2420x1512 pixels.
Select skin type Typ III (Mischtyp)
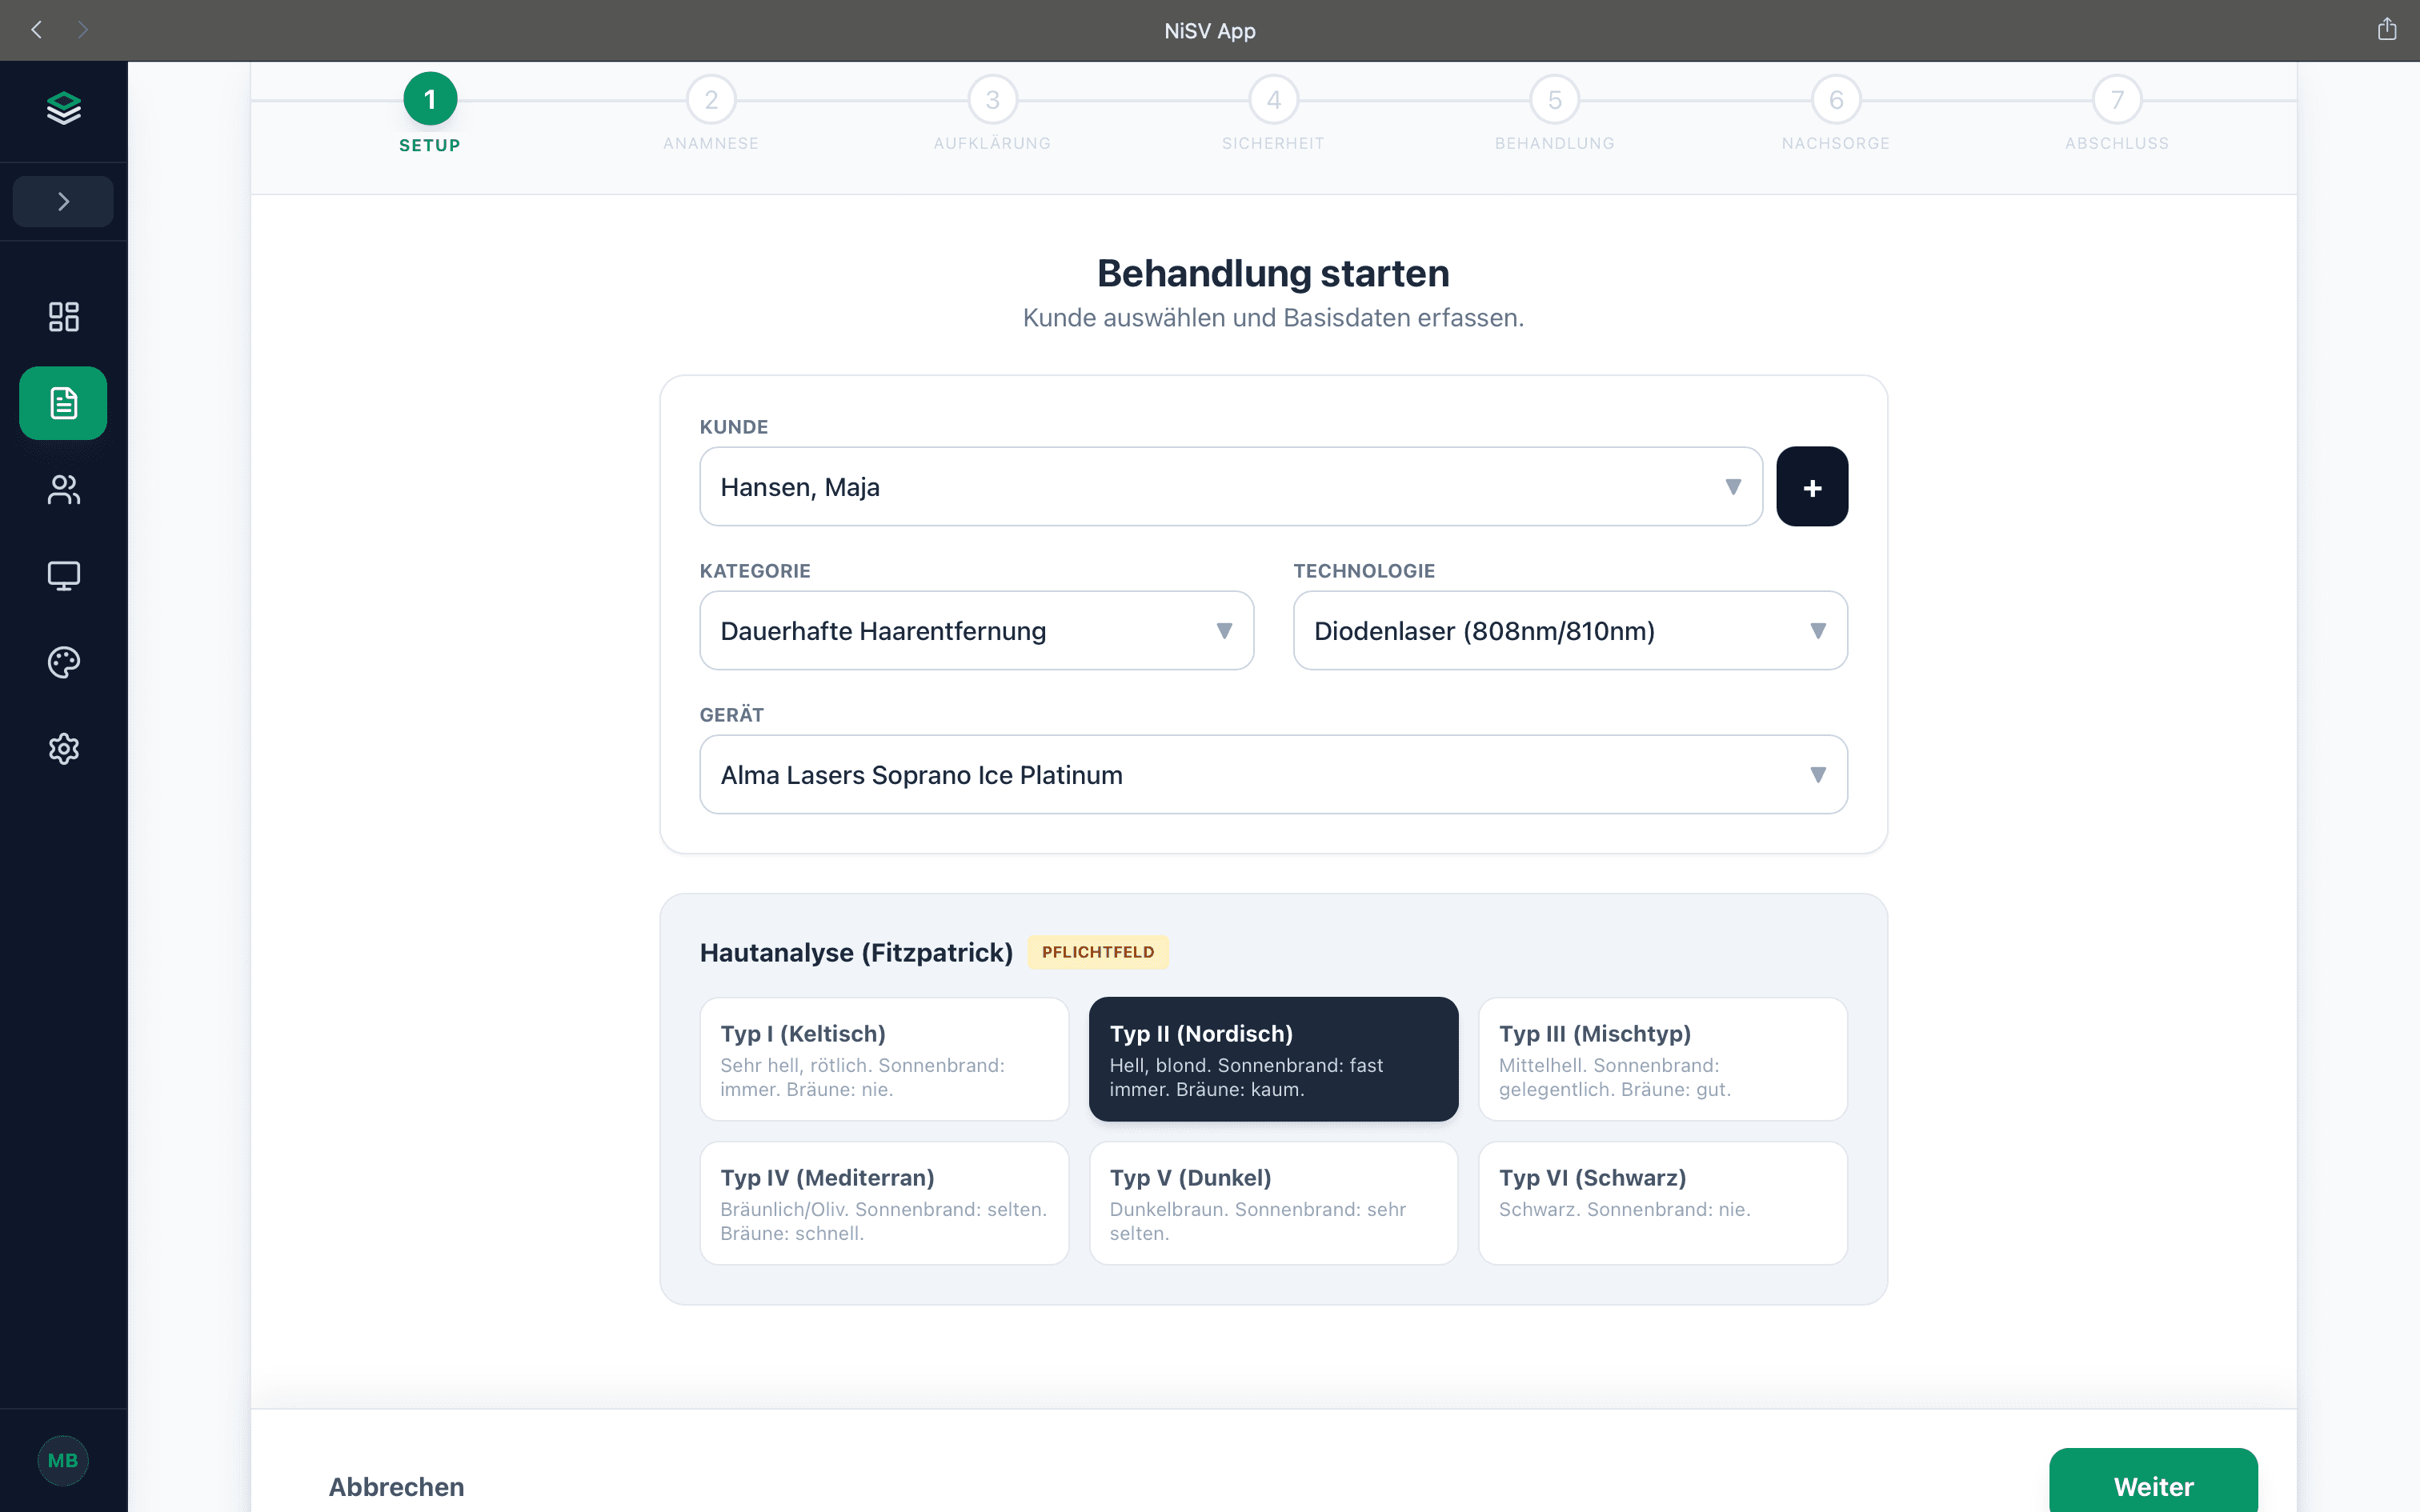point(1662,1059)
